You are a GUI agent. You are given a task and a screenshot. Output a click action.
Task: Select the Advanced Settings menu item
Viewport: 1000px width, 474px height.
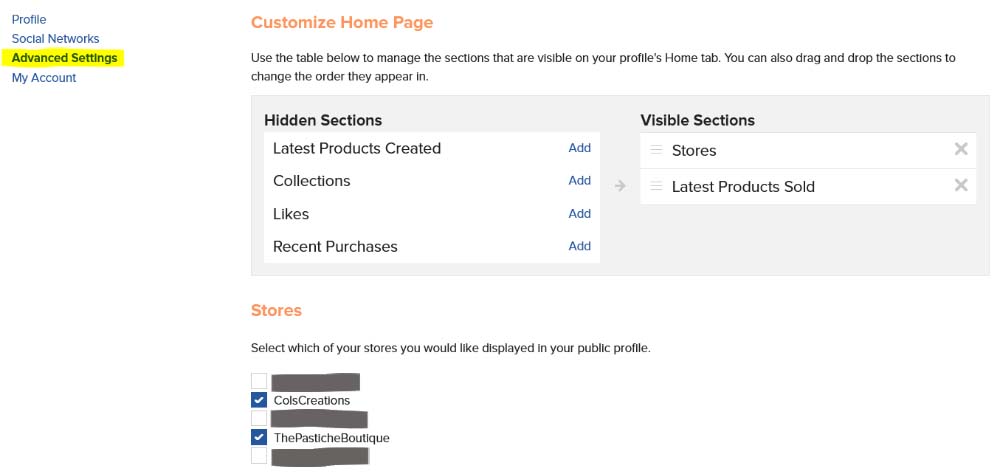coord(64,58)
